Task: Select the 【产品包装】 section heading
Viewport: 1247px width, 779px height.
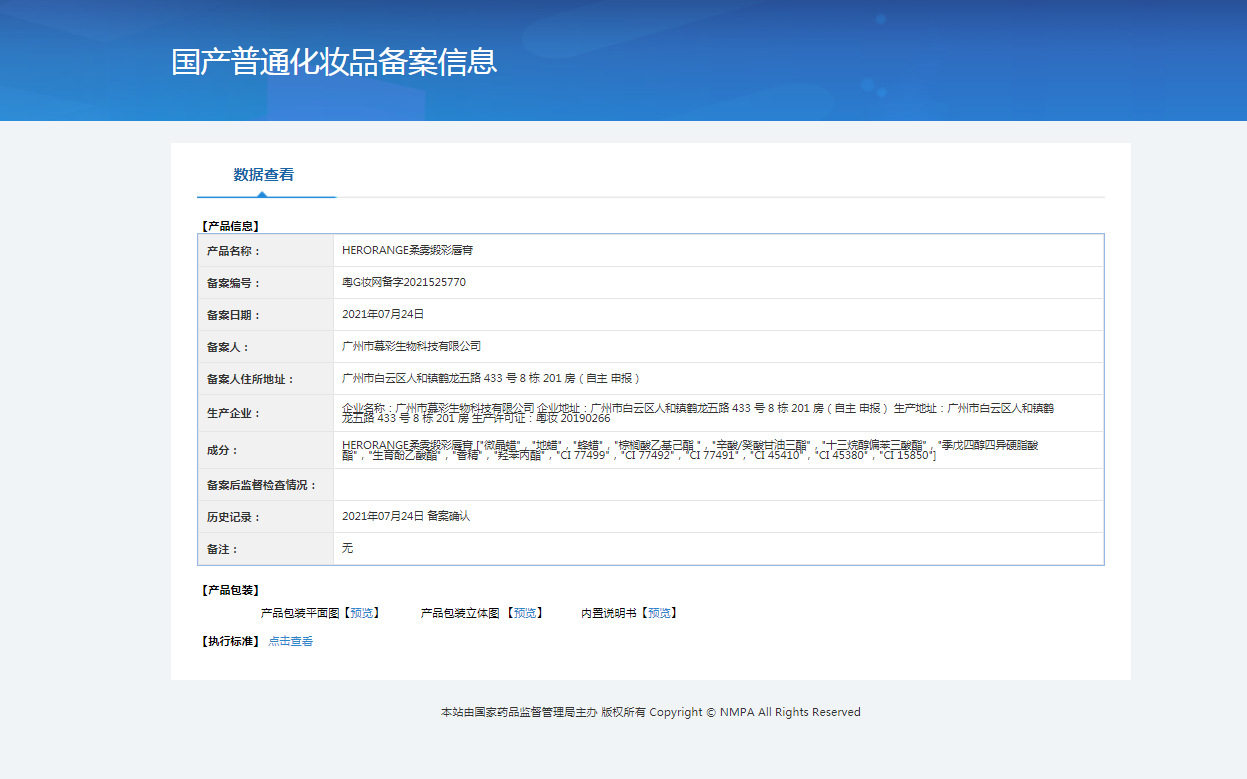Action: 229,590
